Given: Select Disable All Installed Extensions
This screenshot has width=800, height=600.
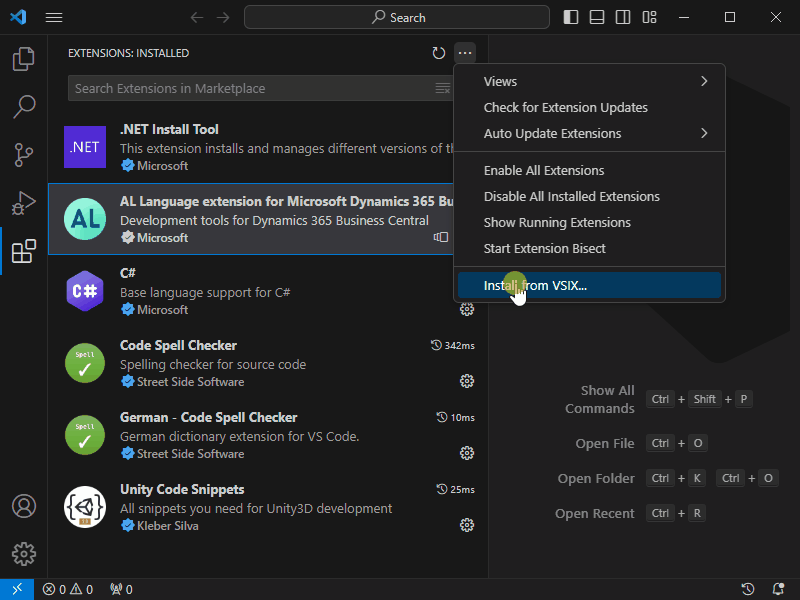Looking at the screenshot, I should 589,196.
